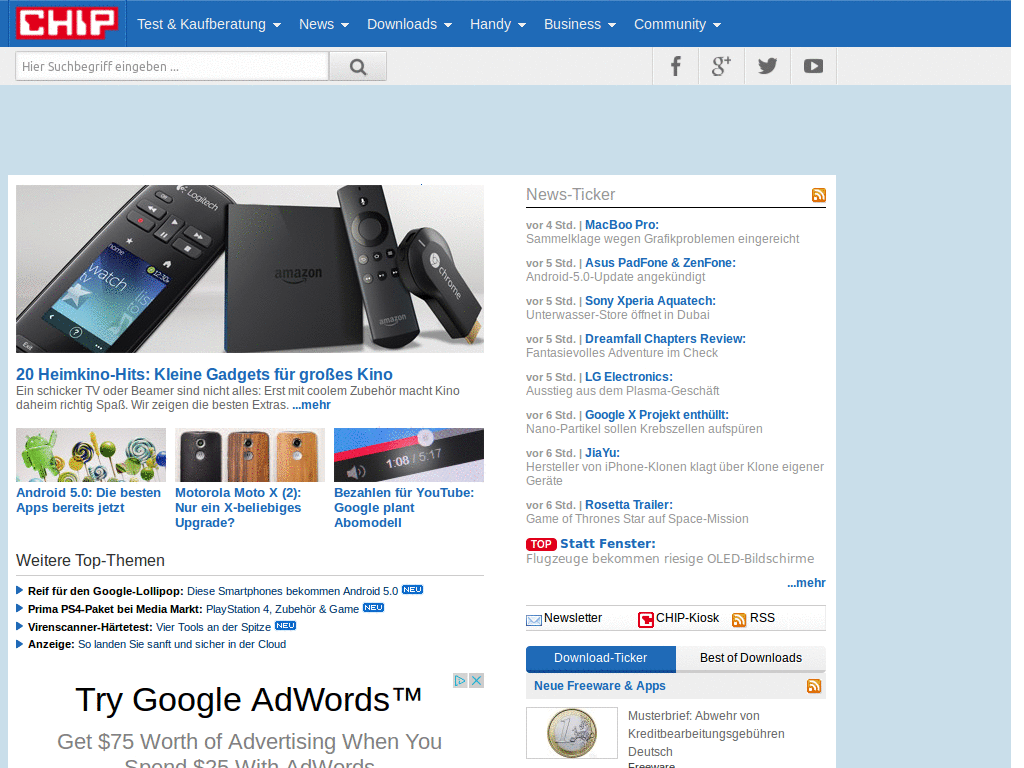Open Android 5.0: Die besten Apps link

pos(88,500)
